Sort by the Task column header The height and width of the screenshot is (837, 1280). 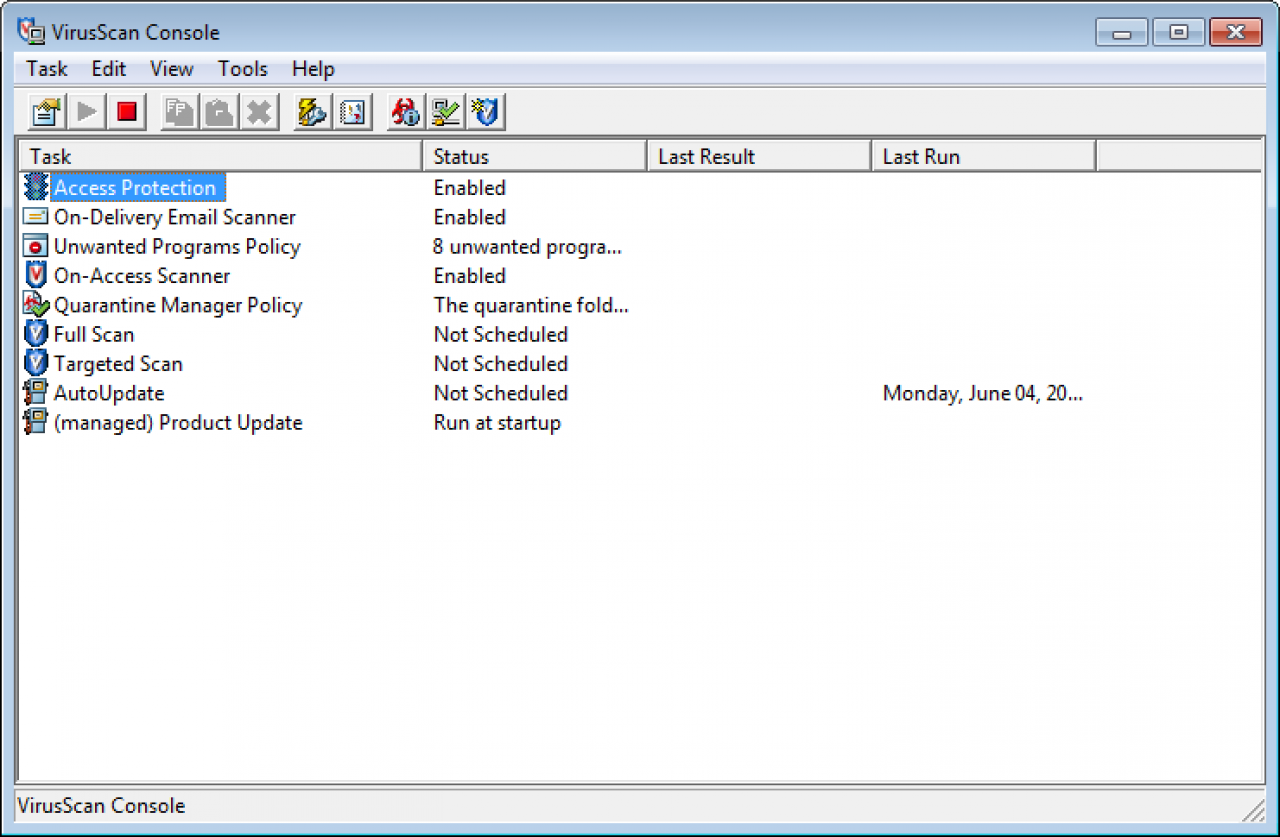pos(220,156)
